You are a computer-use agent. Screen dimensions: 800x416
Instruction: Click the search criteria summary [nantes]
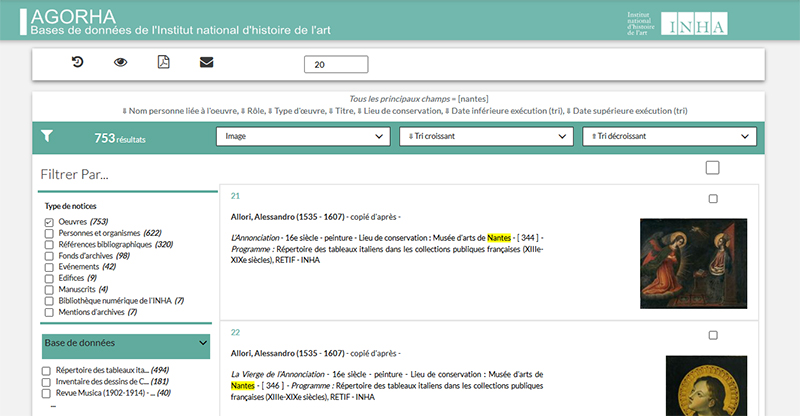click(x=418, y=99)
